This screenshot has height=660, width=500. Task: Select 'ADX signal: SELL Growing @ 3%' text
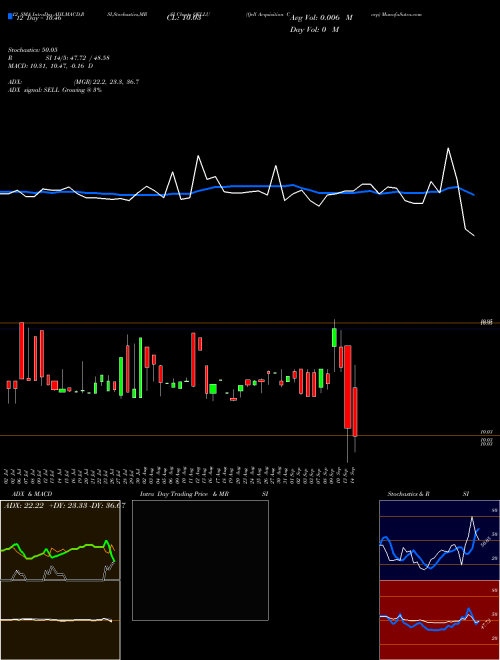(x=55, y=90)
